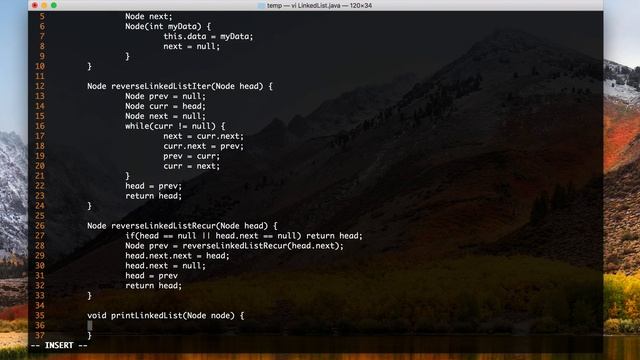The height and width of the screenshot is (360, 640).
Task: Click 'Node prev = reverseLinkedListRecur(head.next);' line
Action: [x=234, y=246]
